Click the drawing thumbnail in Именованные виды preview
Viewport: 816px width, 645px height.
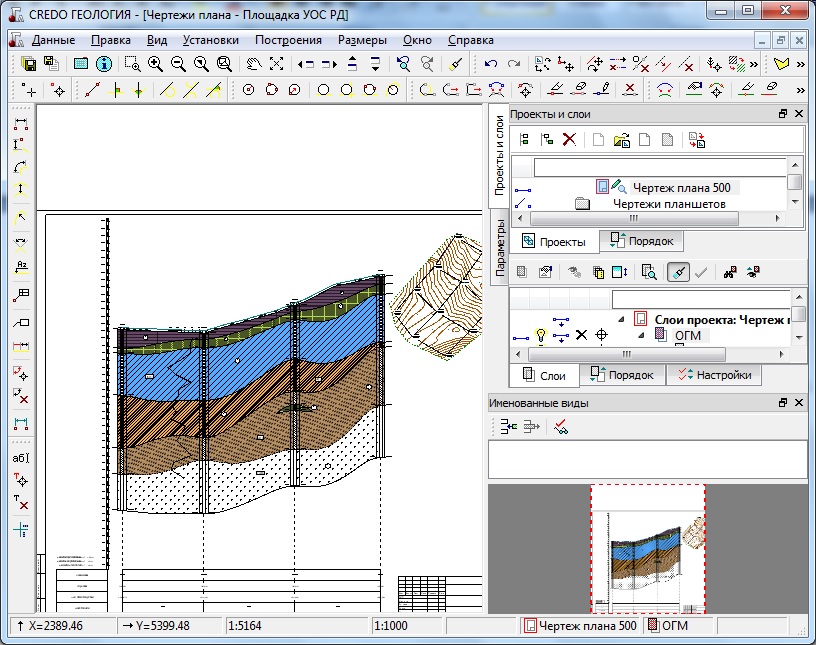(647, 549)
